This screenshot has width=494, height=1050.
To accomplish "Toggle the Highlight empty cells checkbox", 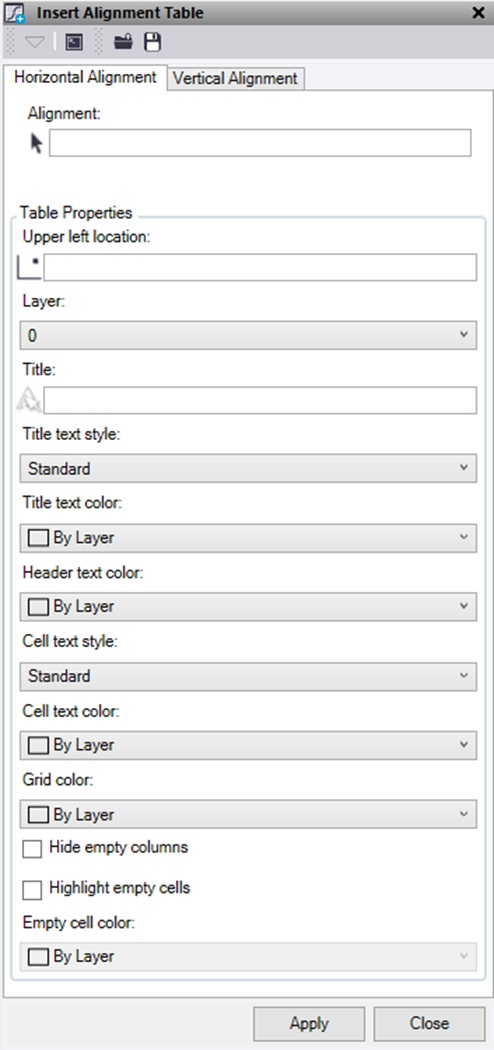I will pos(32,890).
